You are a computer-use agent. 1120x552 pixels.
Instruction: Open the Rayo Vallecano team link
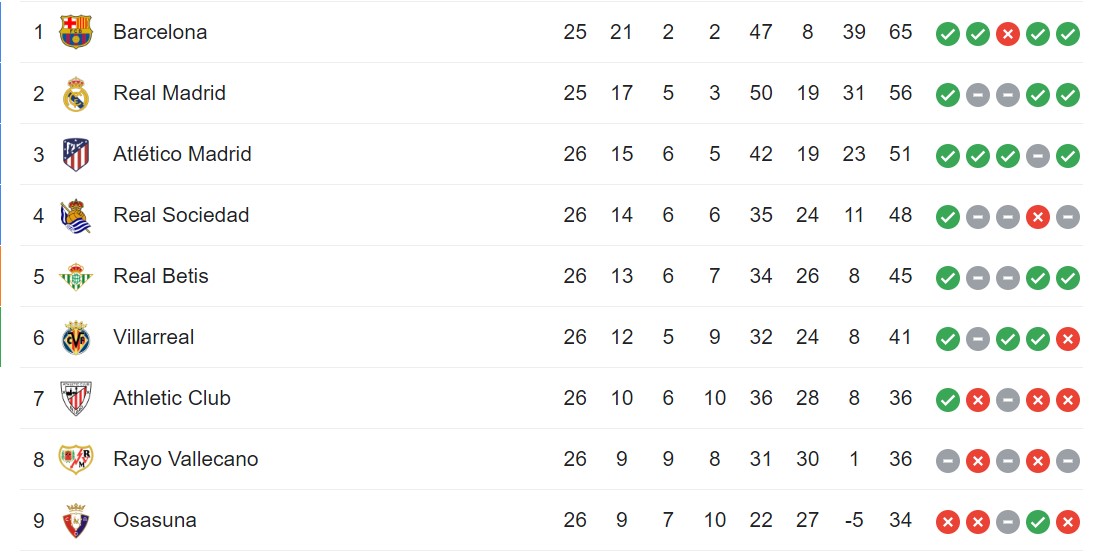pyautogui.click(x=185, y=459)
